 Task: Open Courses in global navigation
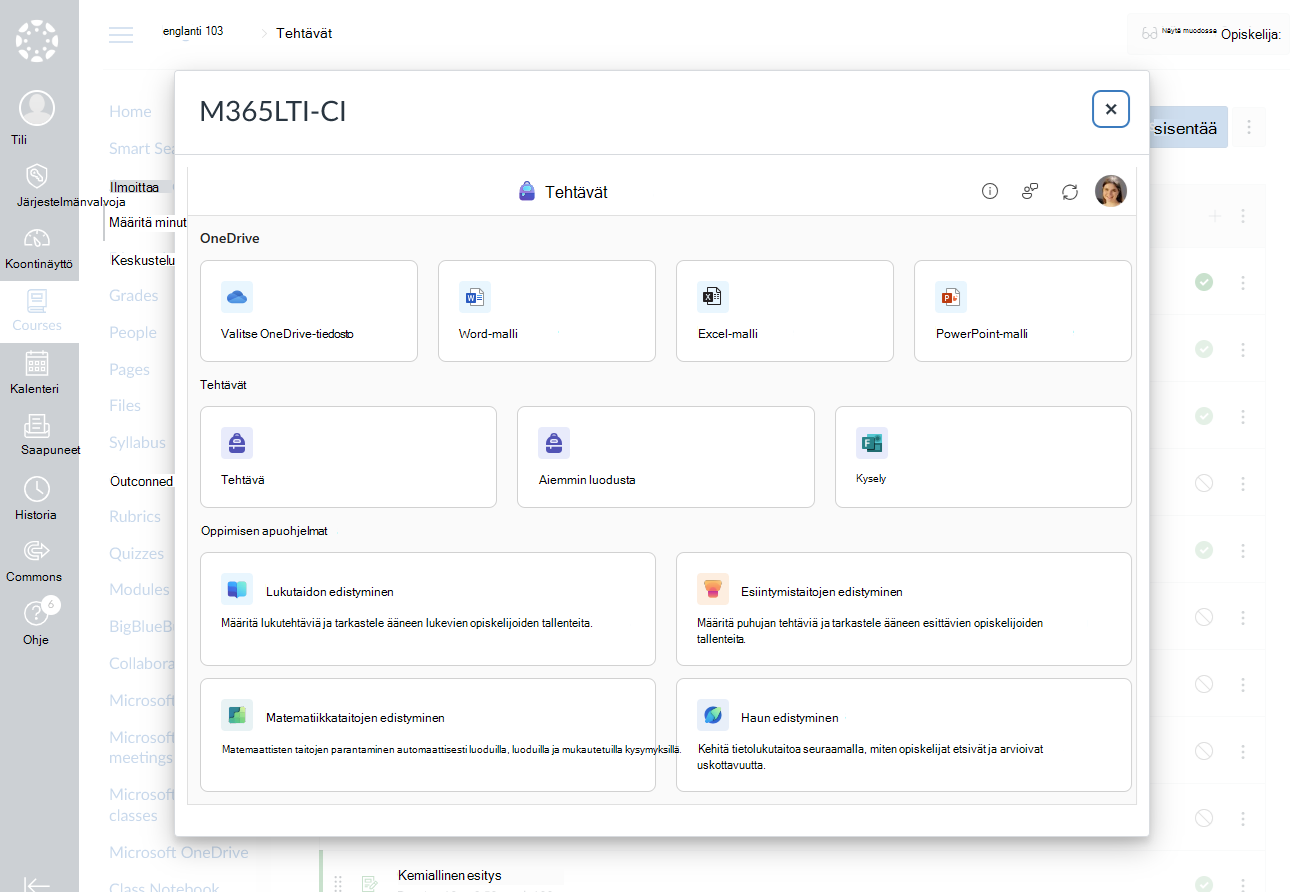[37, 311]
